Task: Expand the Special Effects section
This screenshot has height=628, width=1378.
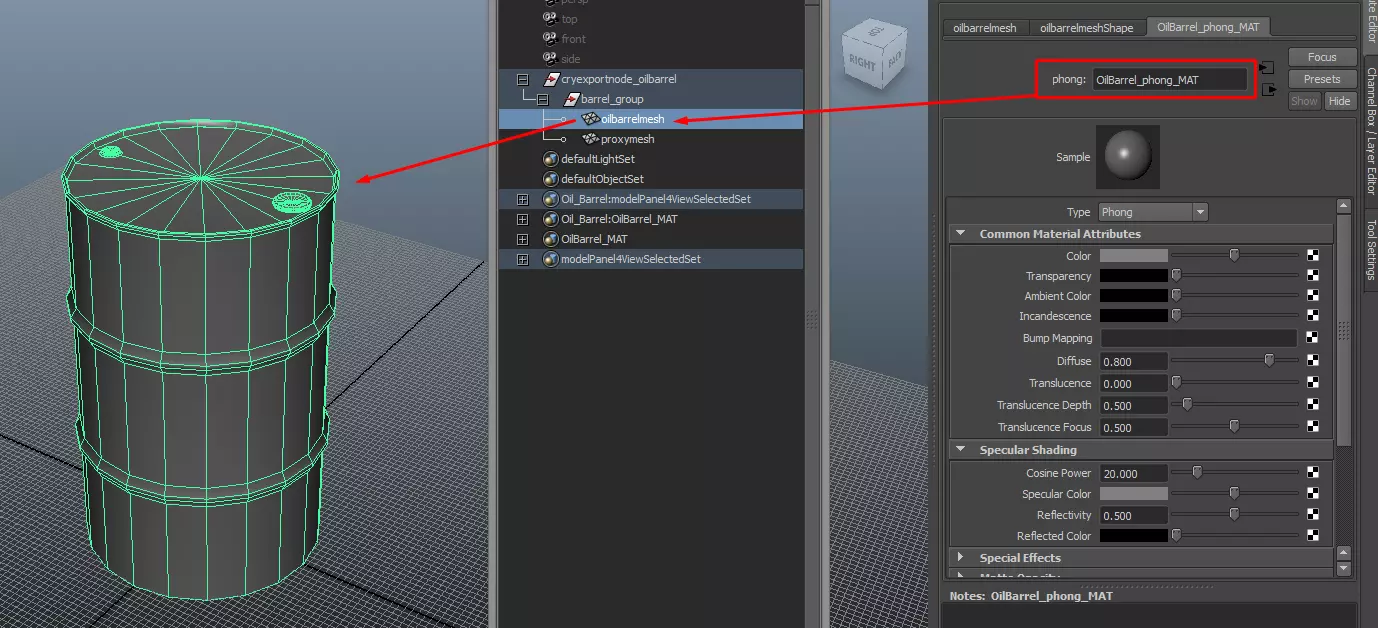Action: (x=961, y=558)
